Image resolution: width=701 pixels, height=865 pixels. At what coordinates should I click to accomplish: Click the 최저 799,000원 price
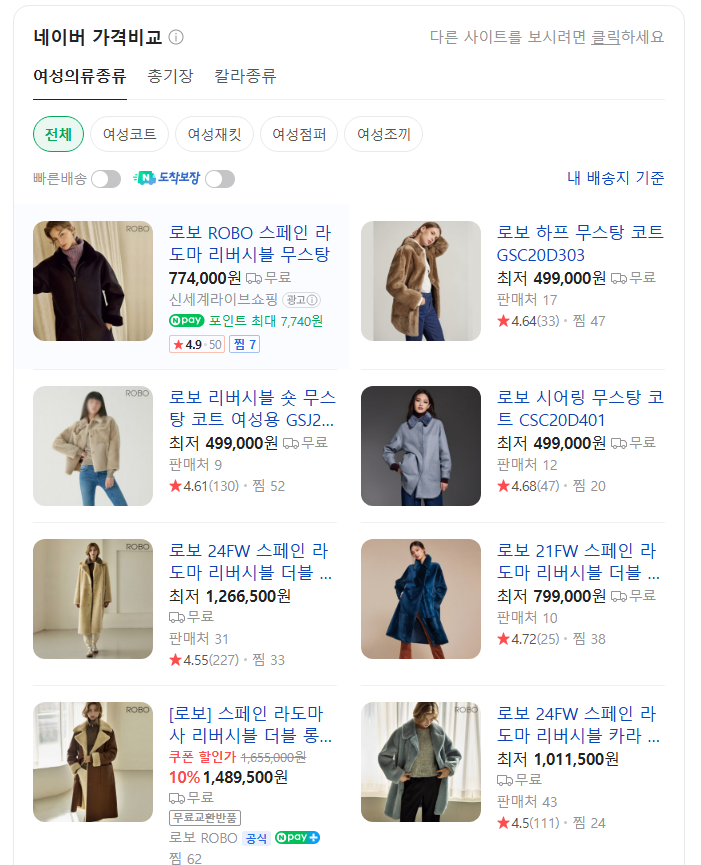click(551, 596)
